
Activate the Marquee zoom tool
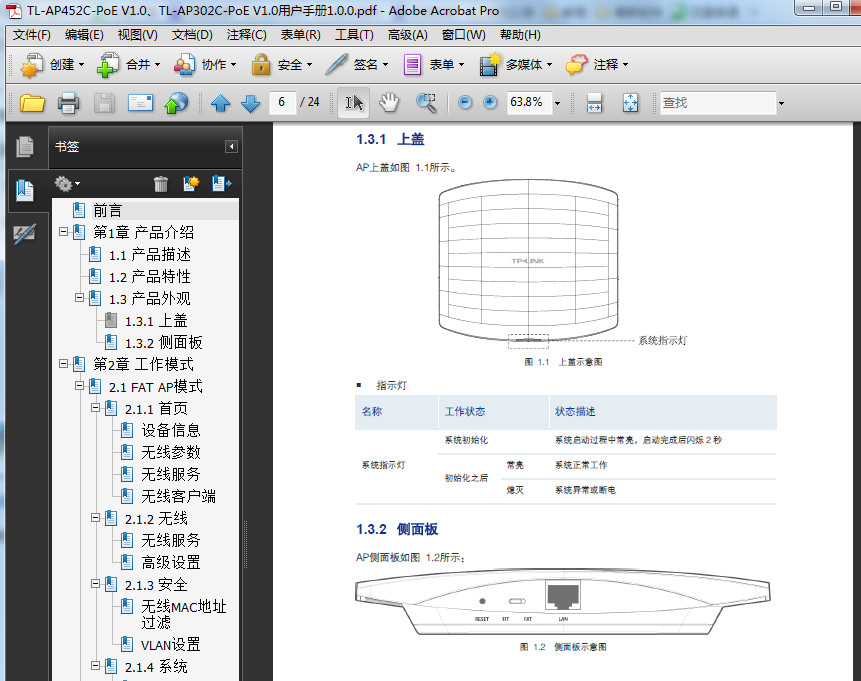pos(427,103)
